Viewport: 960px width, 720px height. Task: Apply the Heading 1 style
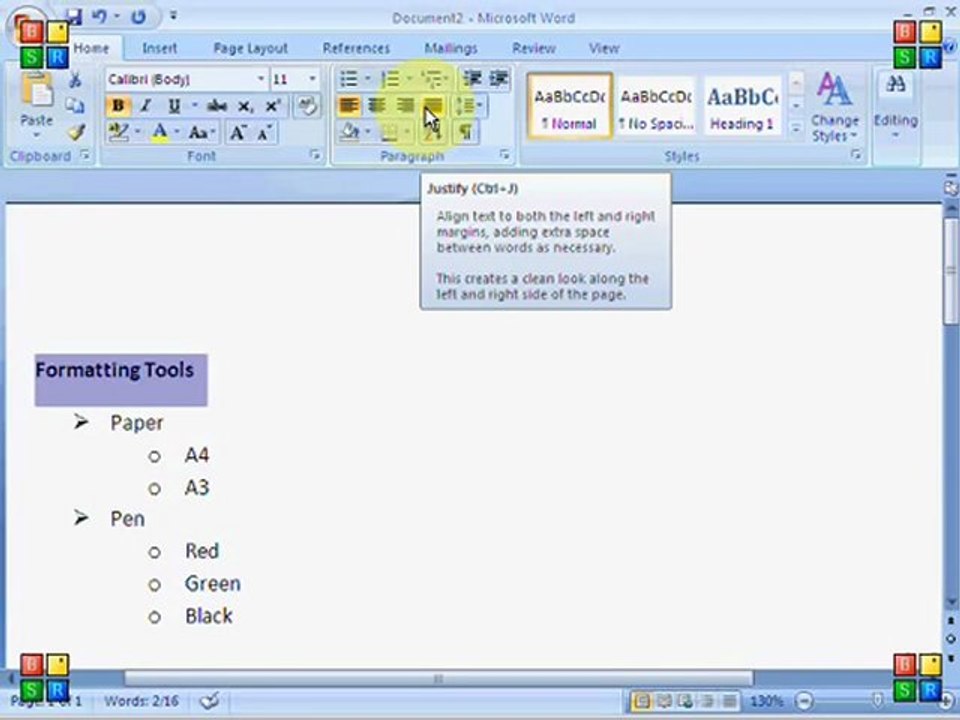click(x=742, y=107)
